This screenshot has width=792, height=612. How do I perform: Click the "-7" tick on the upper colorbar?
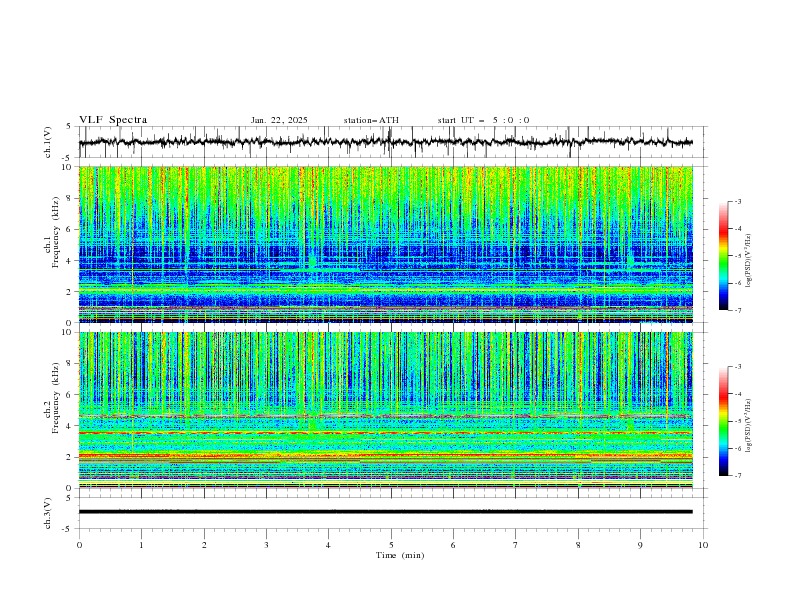(737, 310)
